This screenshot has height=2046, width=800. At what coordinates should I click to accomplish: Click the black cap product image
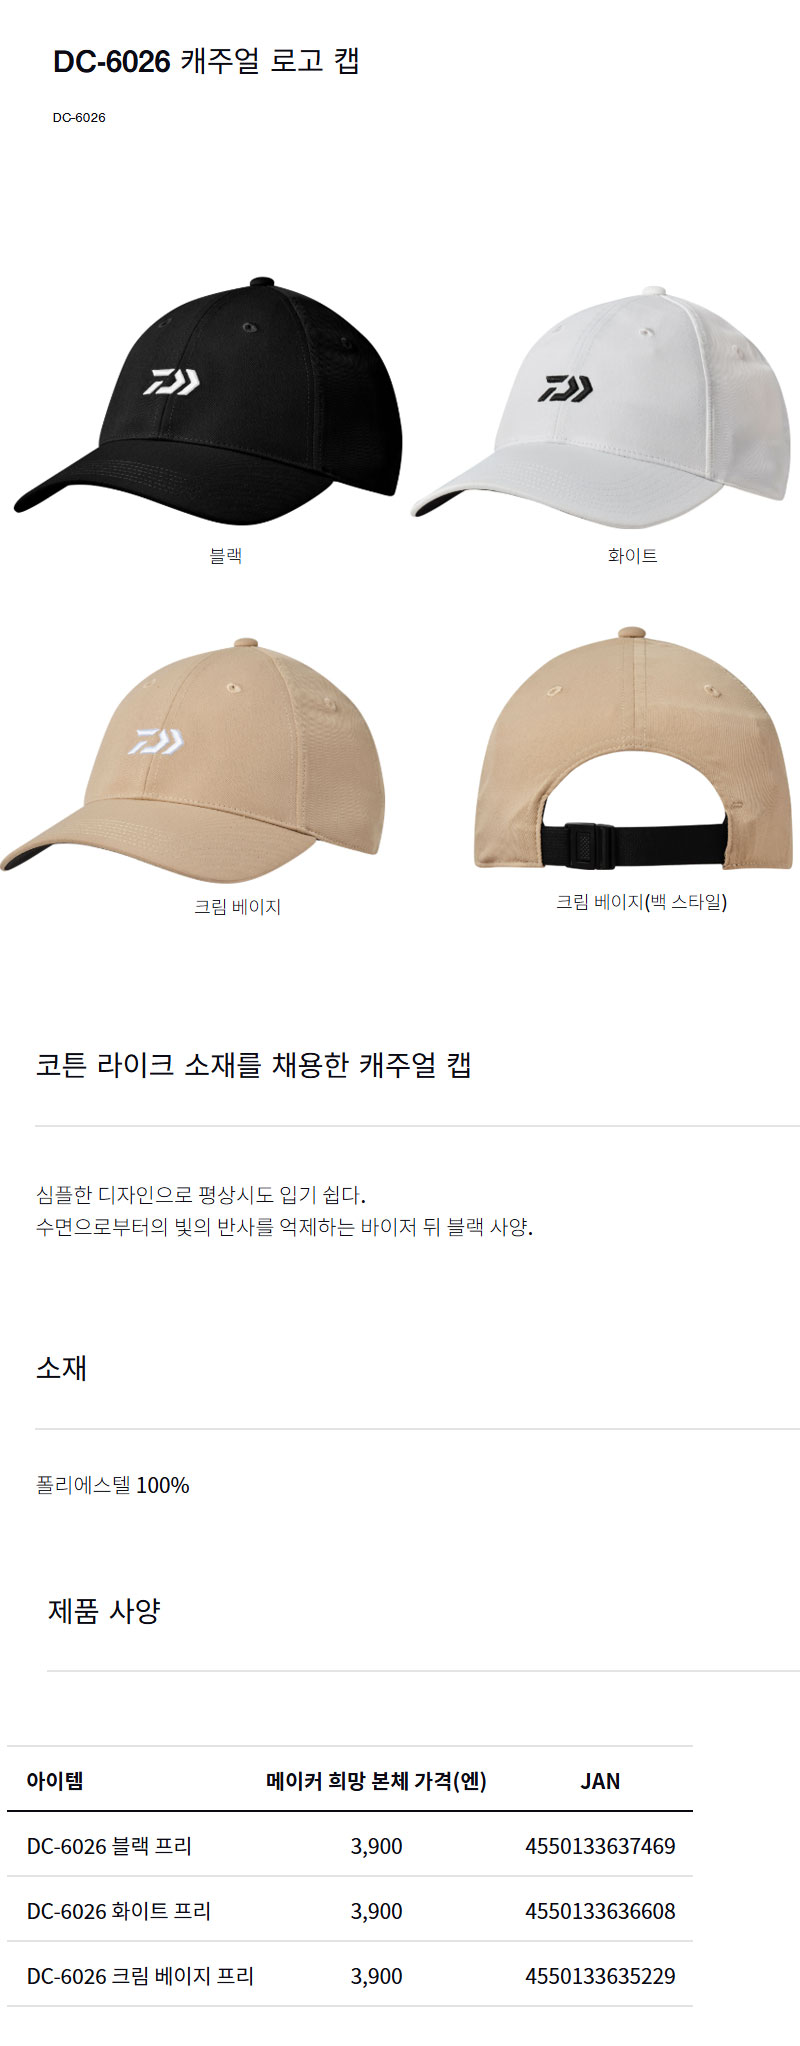pyautogui.click(x=206, y=401)
